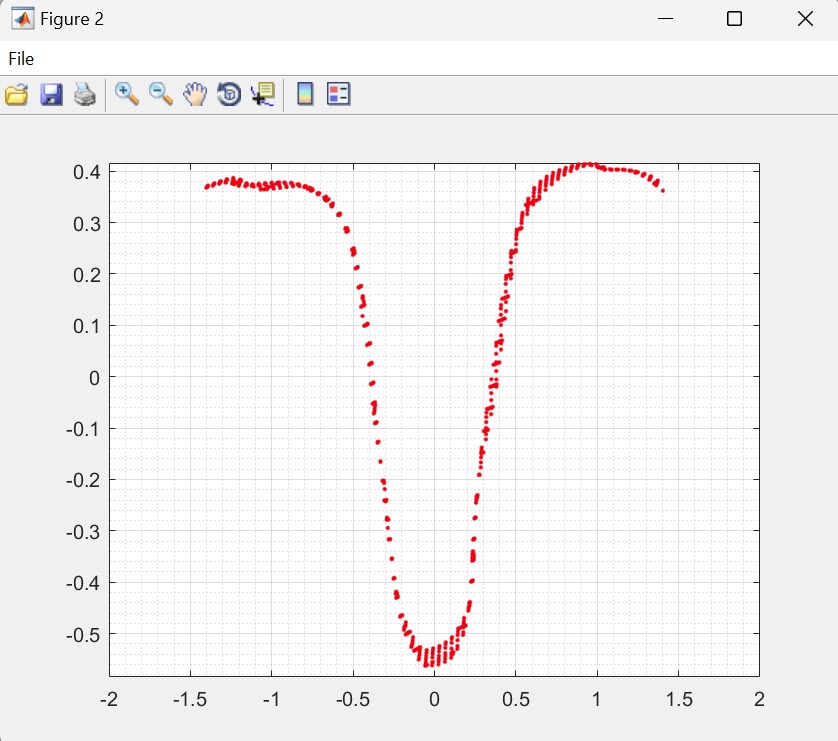Click the MATLAB logo in the title bar

tap(21, 19)
